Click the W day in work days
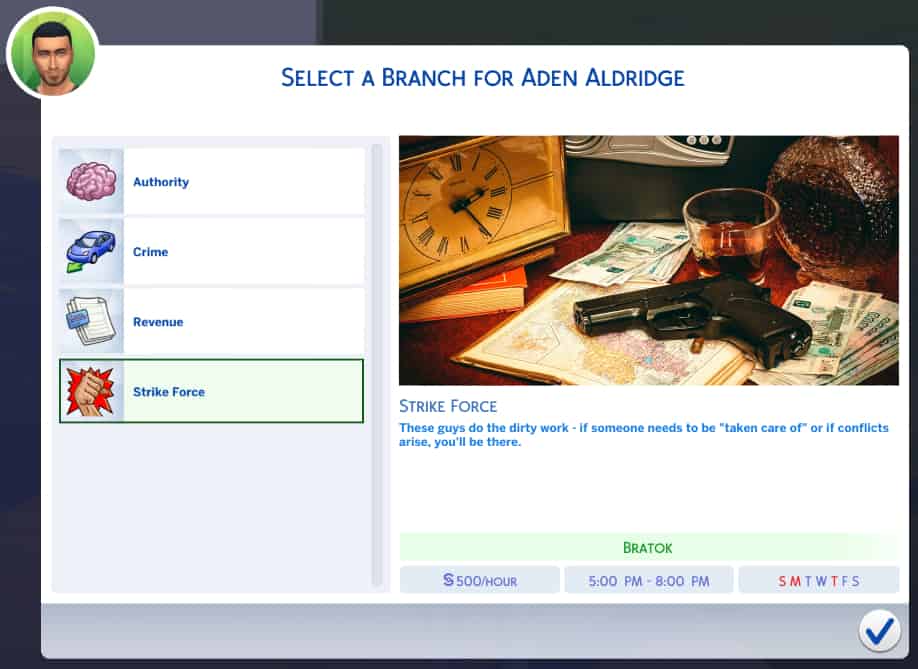 click(x=821, y=581)
